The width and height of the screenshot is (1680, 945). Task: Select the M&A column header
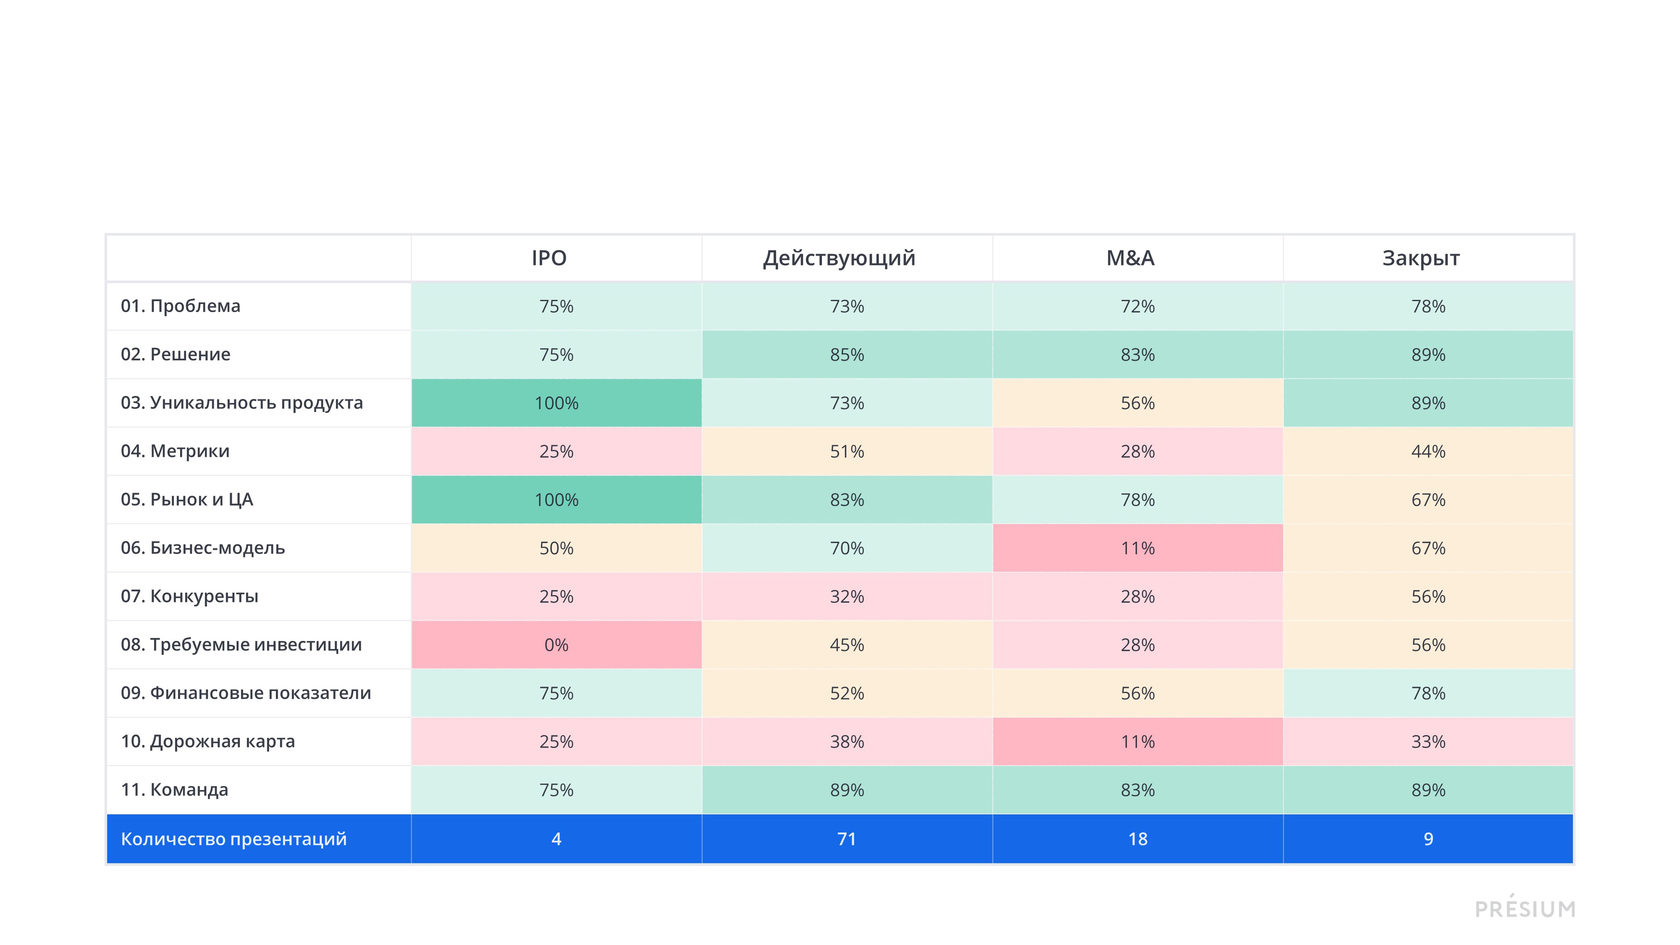coord(1130,258)
